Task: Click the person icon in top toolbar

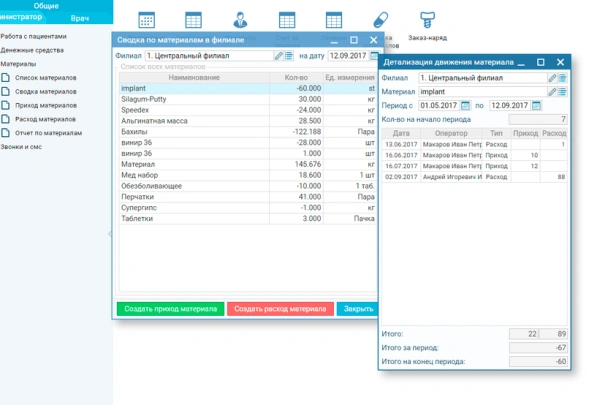Action: 240,19
